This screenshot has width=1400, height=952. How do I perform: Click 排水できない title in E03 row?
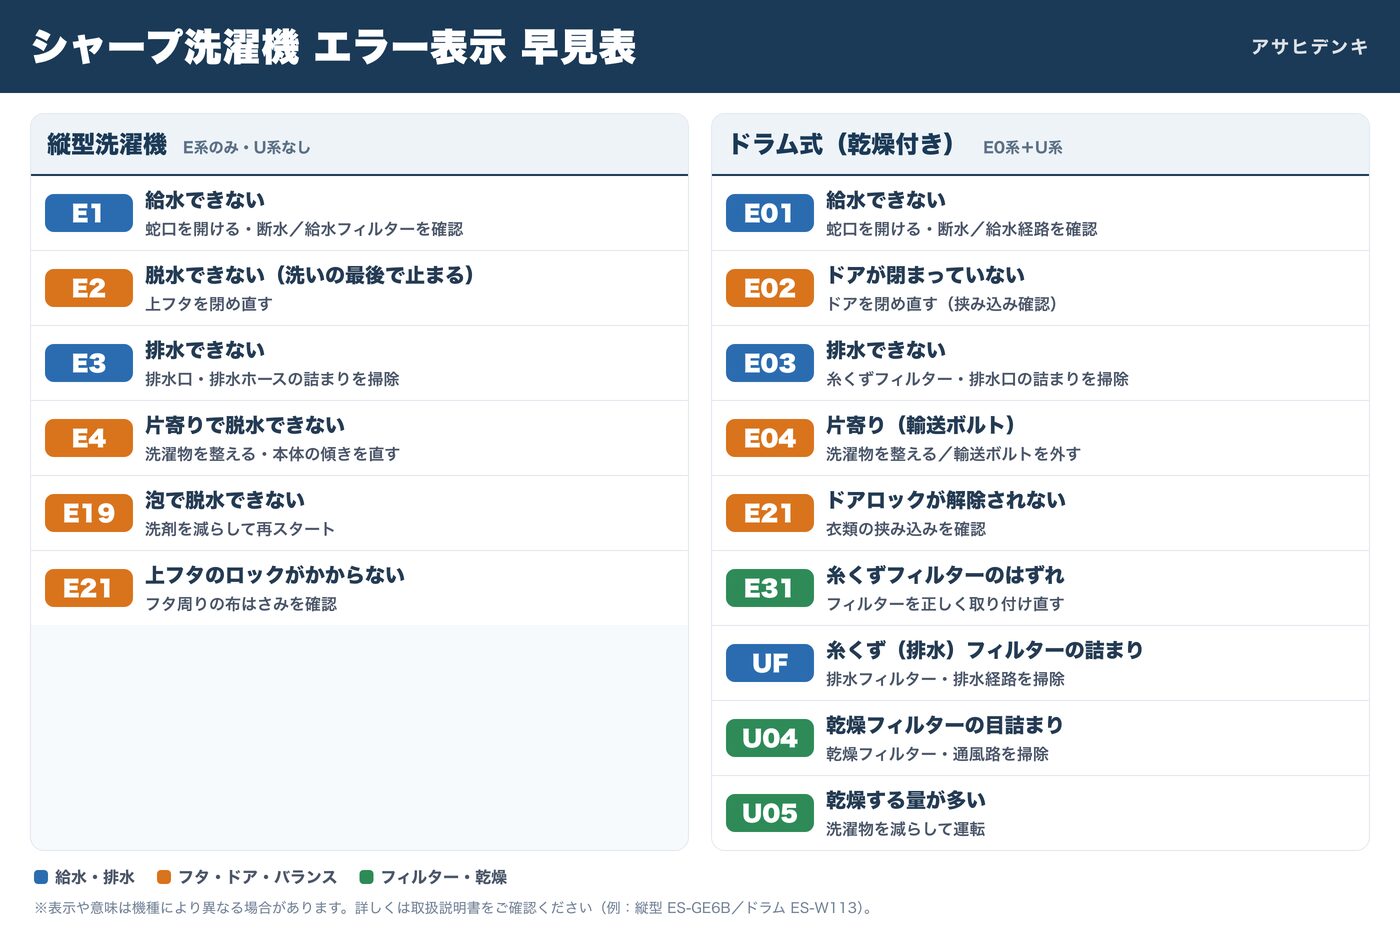pos(886,350)
